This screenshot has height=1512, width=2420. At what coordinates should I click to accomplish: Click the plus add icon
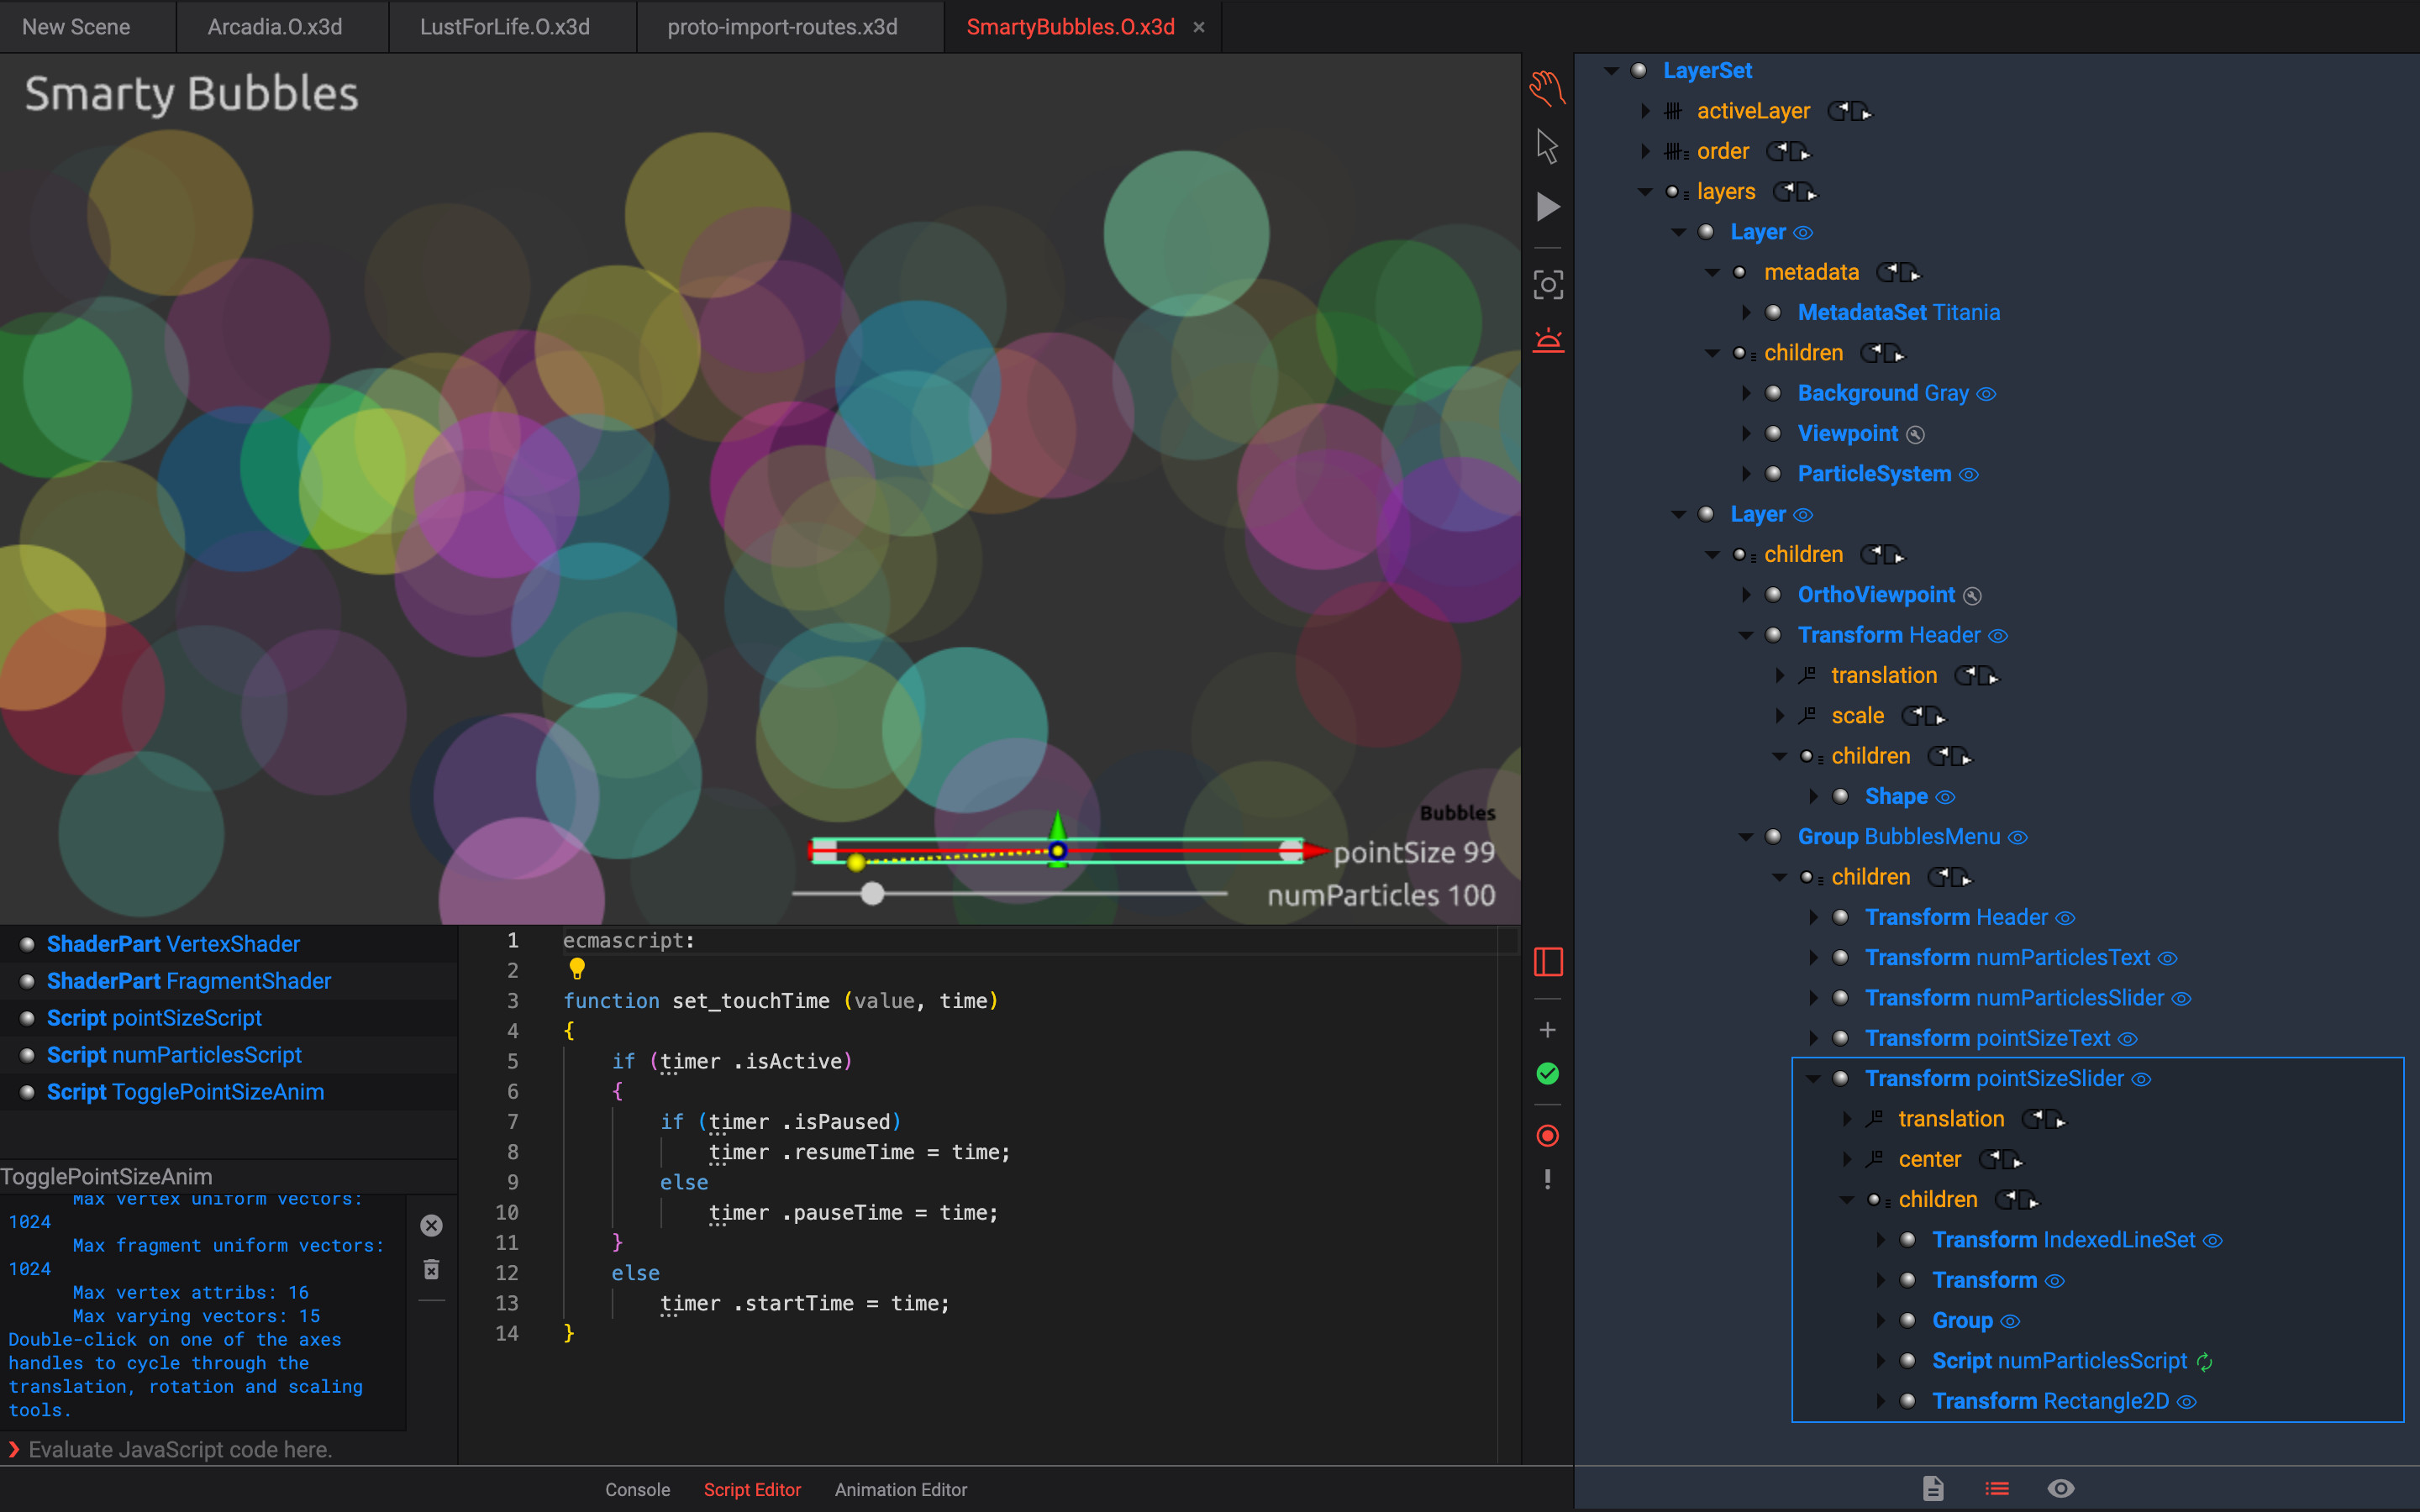pyautogui.click(x=1547, y=1030)
